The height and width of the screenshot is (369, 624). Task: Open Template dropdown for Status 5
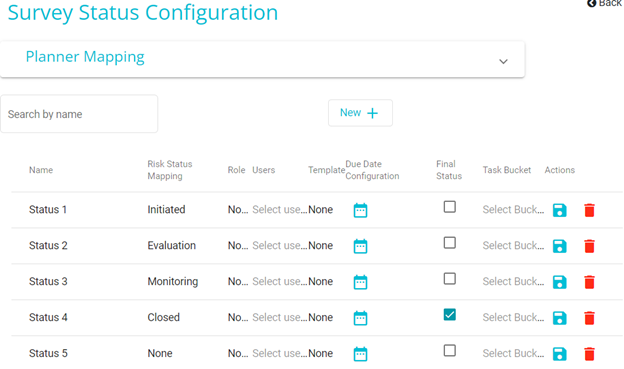[x=321, y=353]
